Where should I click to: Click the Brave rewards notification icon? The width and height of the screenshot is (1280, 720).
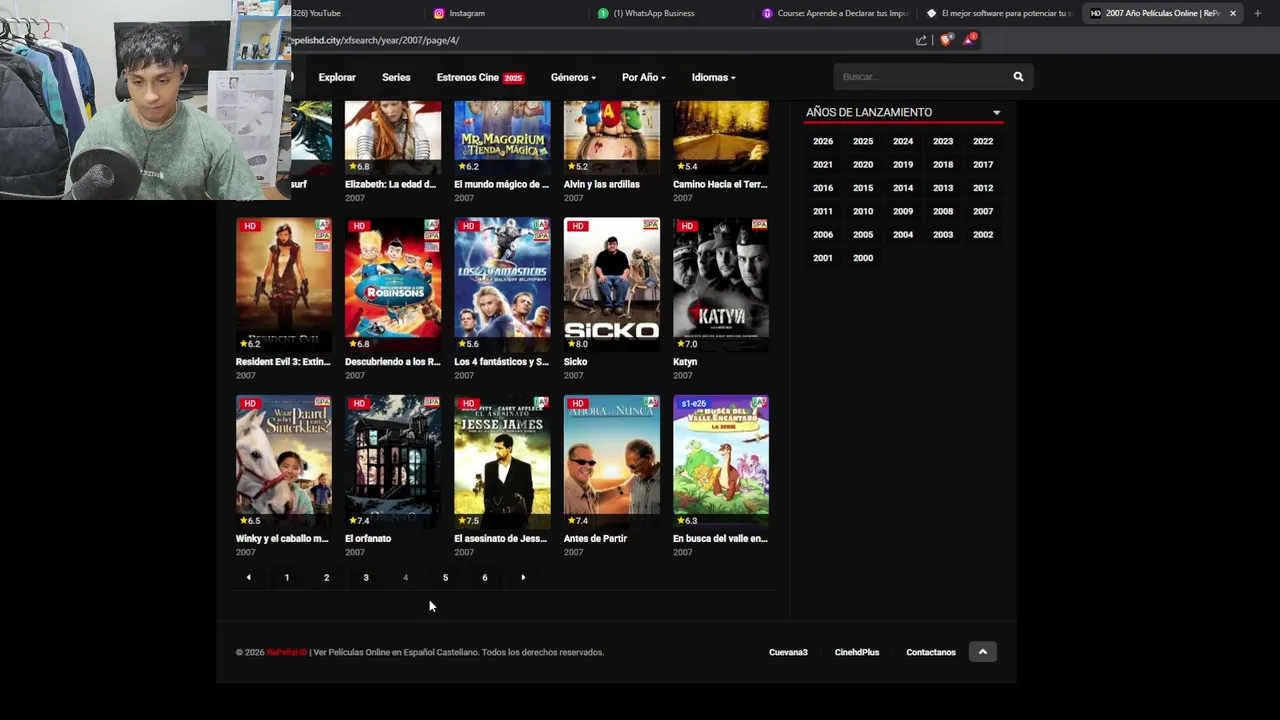[x=970, y=39]
